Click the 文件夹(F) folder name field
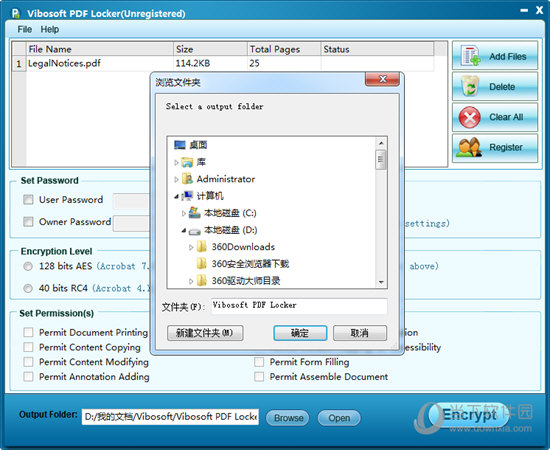550x450 pixels. point(299,306)
